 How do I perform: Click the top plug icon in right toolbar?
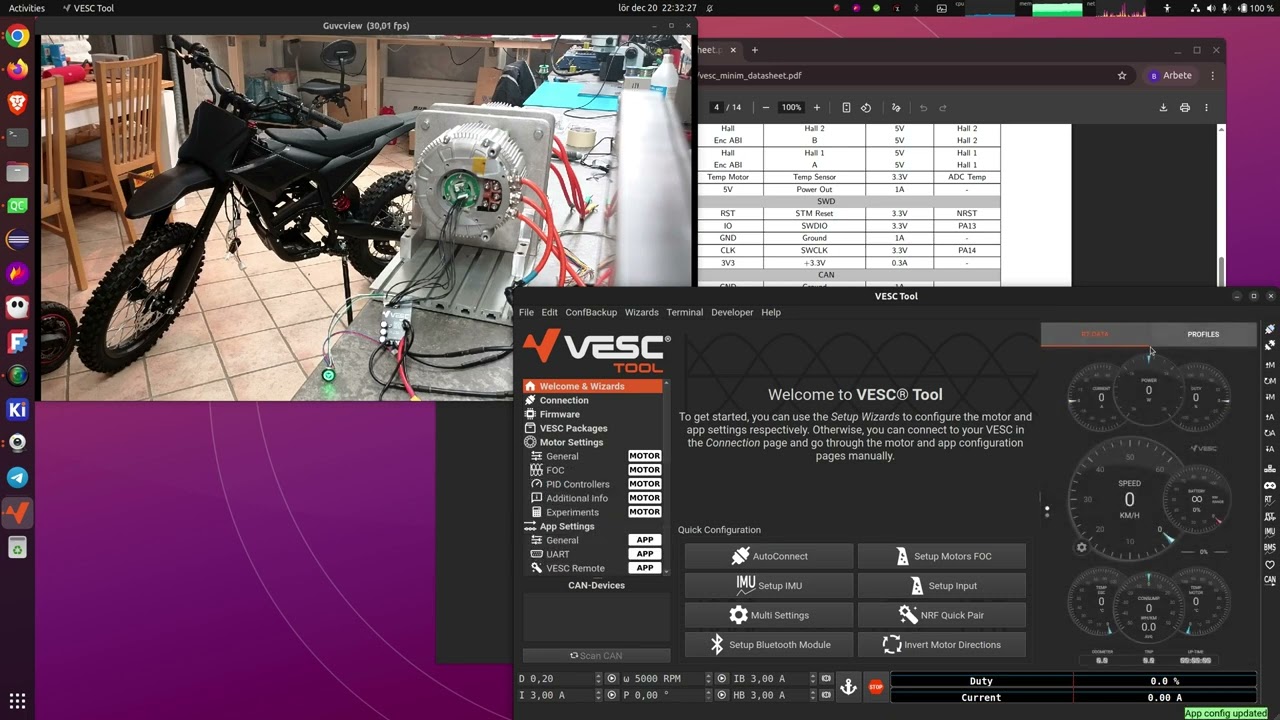(x=1270, y=329)
